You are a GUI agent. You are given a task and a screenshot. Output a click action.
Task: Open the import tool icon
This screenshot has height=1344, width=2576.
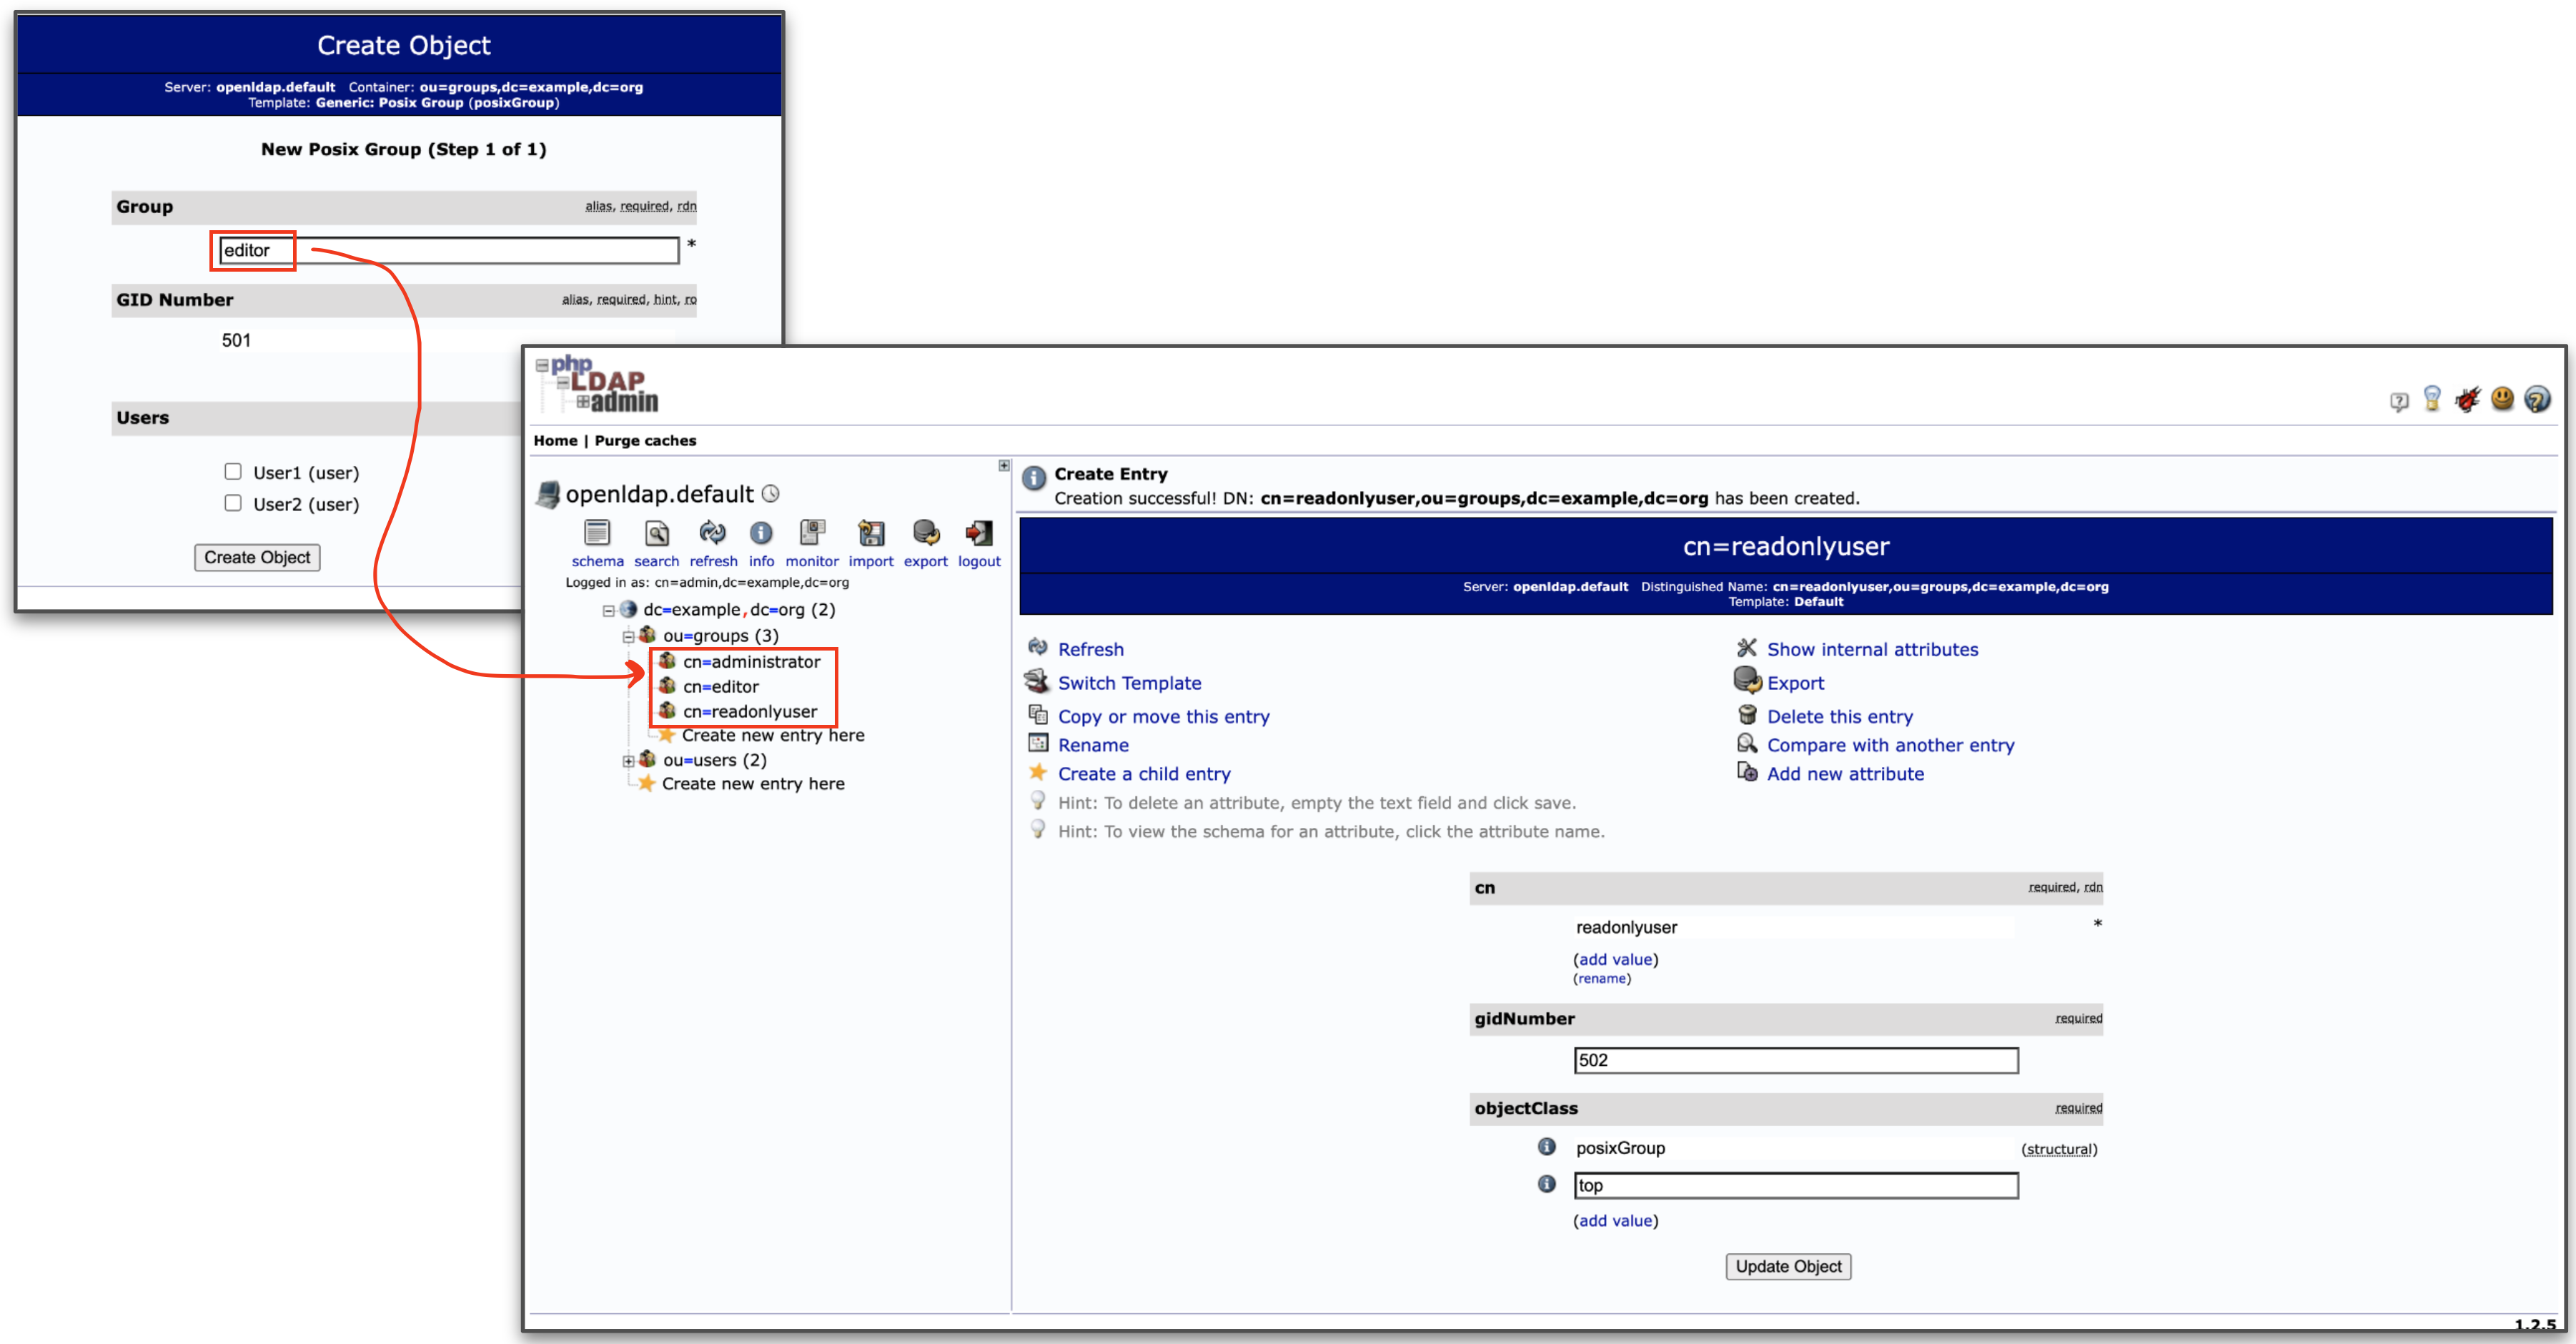click(871, 533)
